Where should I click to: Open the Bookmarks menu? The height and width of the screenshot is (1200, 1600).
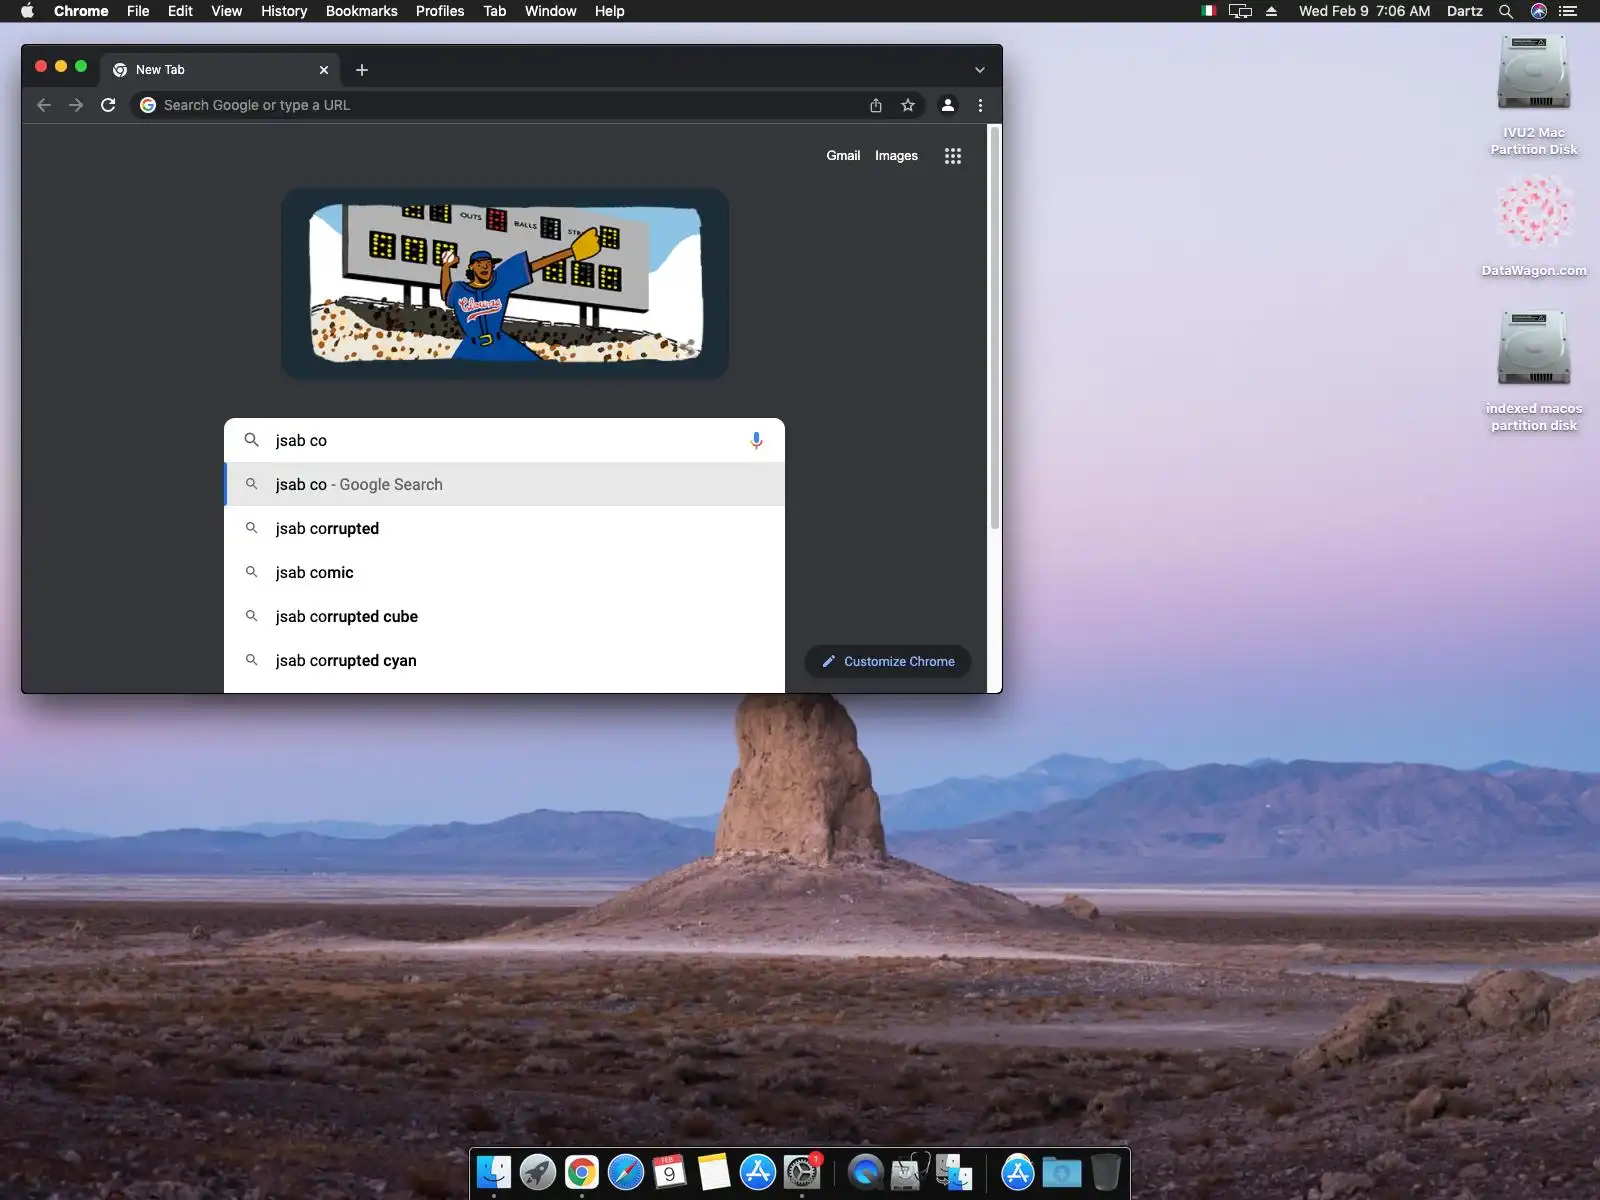click(x=361, y=11)
